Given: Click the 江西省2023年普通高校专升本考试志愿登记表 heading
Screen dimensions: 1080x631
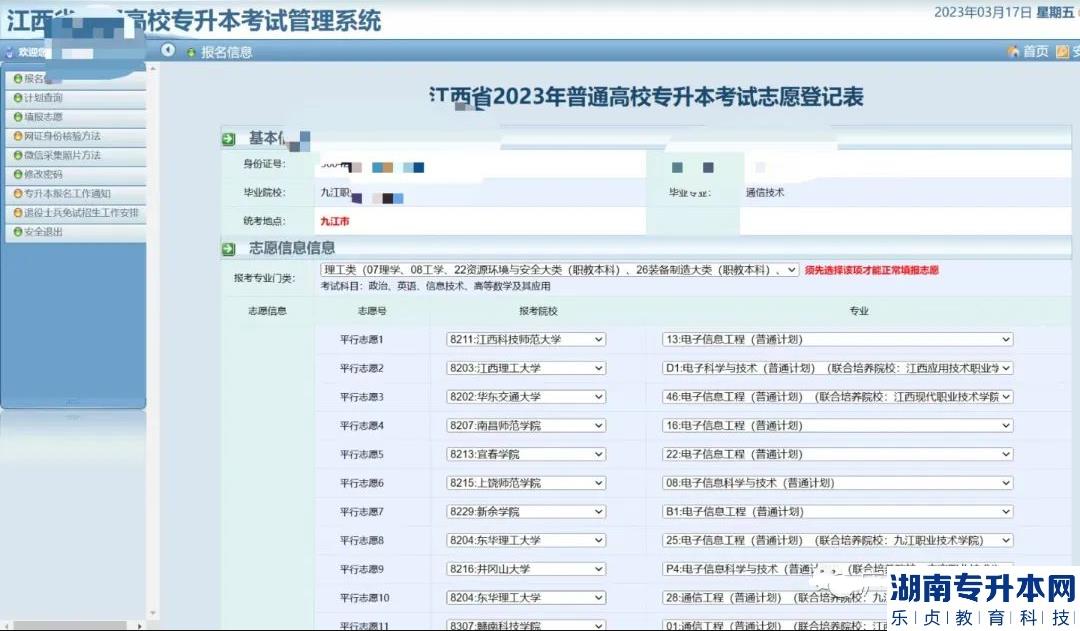Looking at the screenshot, I should click(x=647, y=97).
